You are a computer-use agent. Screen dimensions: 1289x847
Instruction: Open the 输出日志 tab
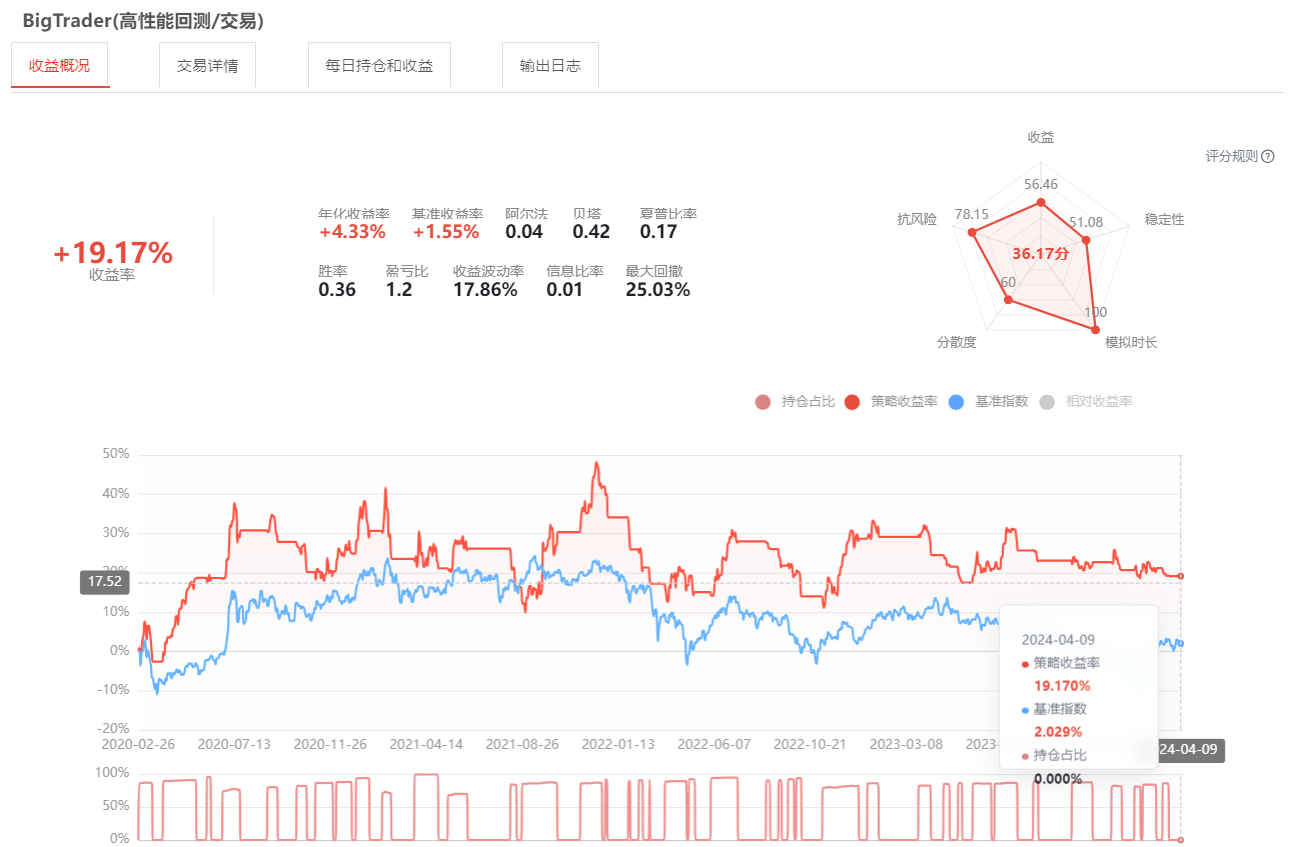[x=550, y=65]
